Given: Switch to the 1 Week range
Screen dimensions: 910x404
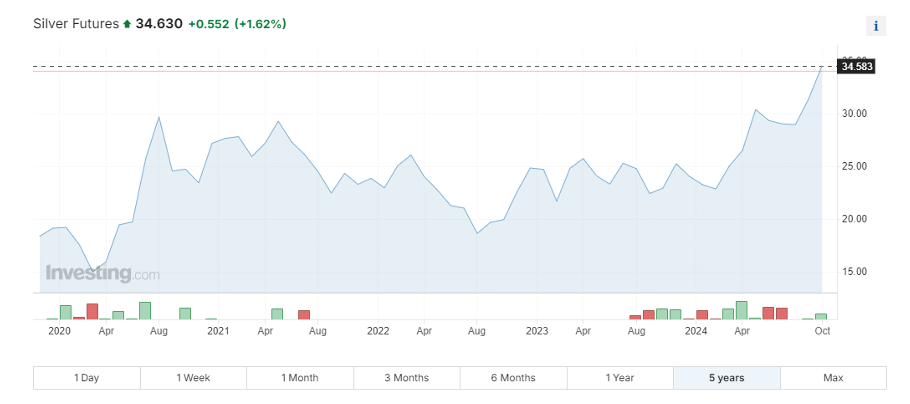Looking at the screenshot, I should pyautogui.click(x=193, y=378).
